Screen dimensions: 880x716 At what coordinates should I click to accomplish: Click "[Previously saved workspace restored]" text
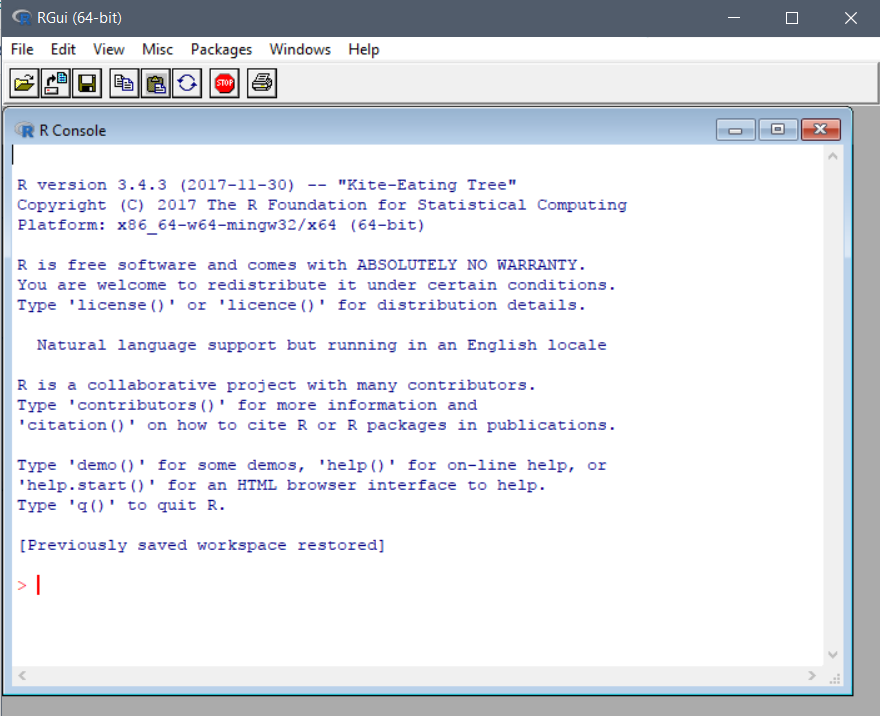[x=201, y=546]
